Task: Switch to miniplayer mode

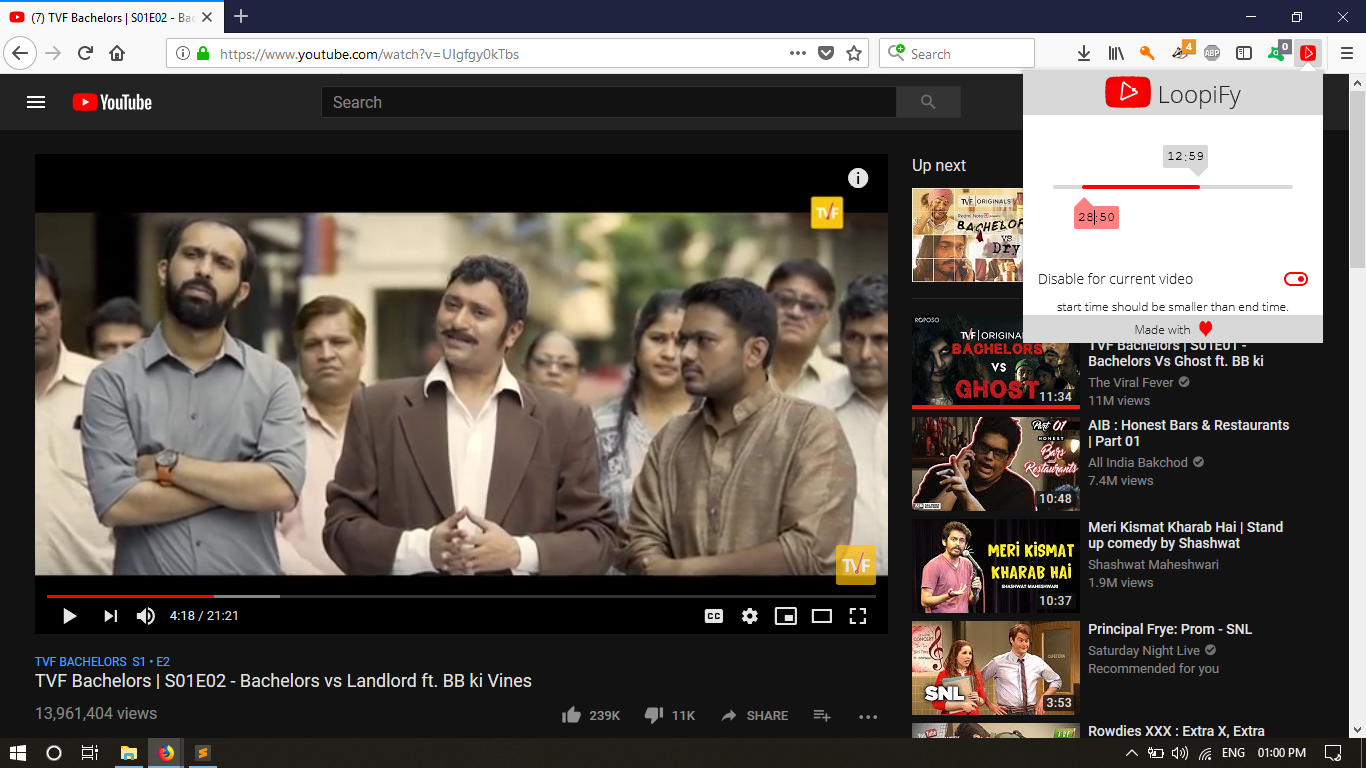Action: click(786, 616)
